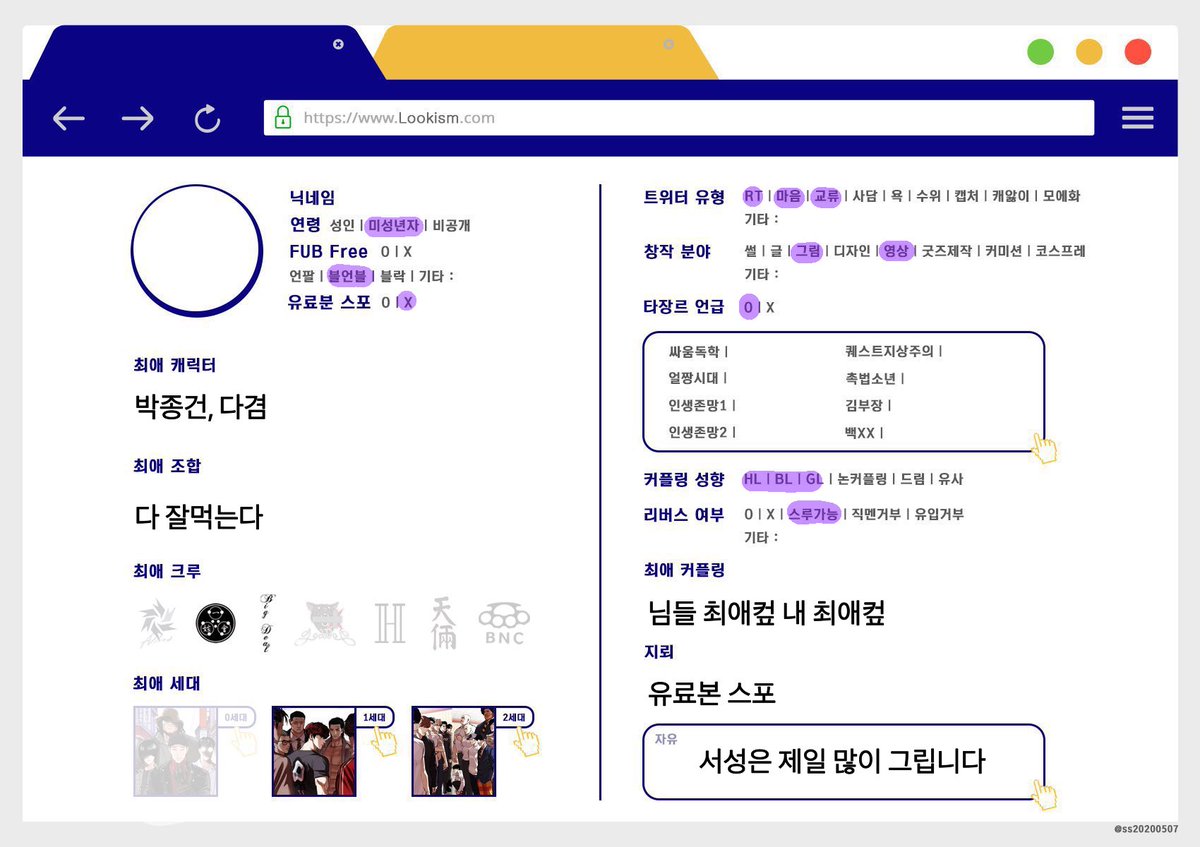Click 김부장 in the webtoon list

pyautogui.click(x=864, y=406)
